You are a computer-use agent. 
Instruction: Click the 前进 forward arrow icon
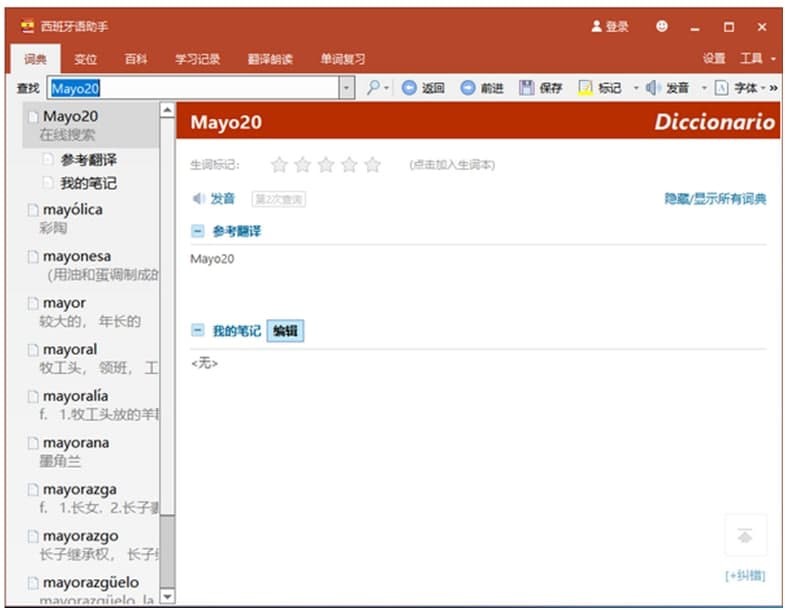coord(468,88)
